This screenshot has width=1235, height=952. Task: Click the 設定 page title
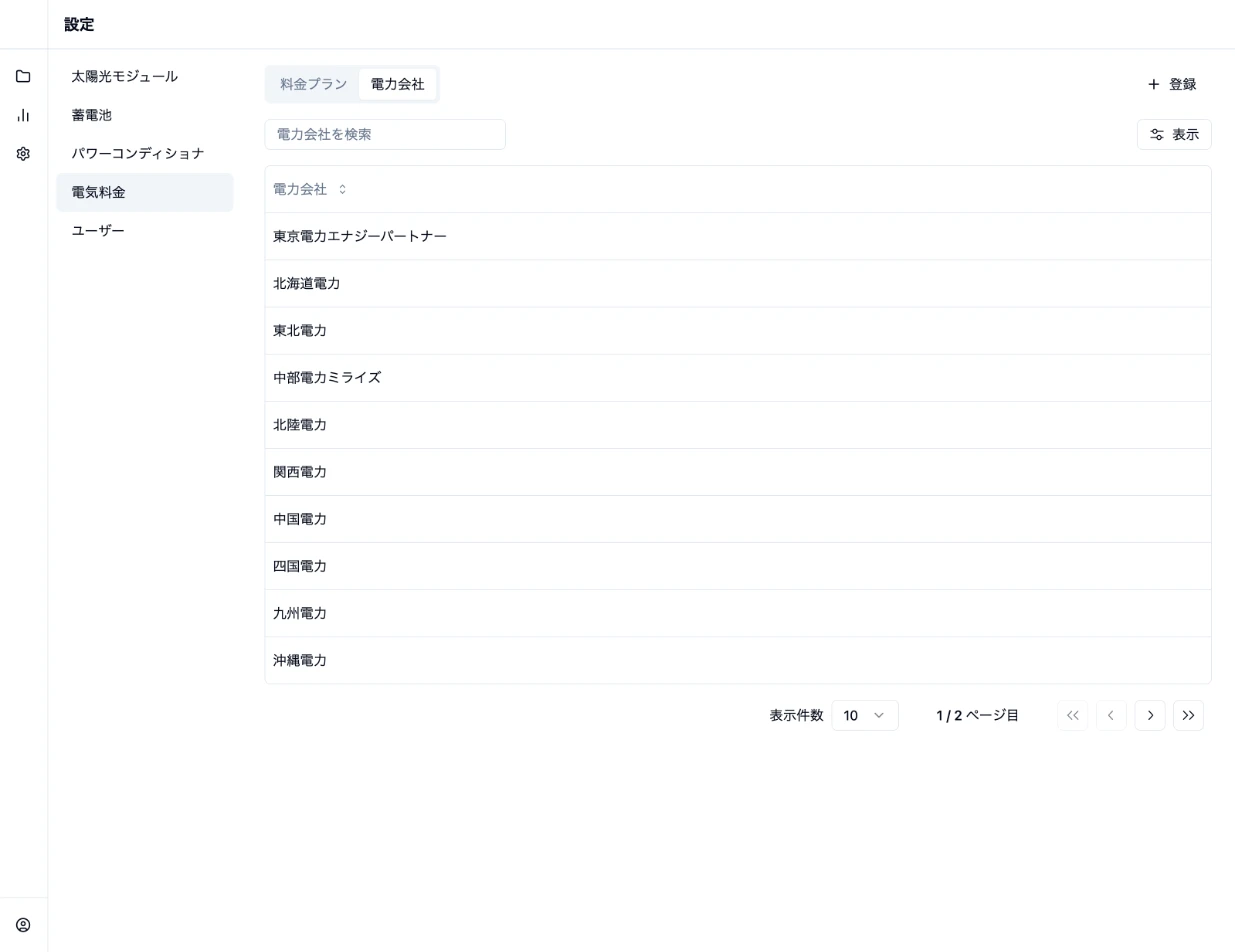tap(79, 24)
